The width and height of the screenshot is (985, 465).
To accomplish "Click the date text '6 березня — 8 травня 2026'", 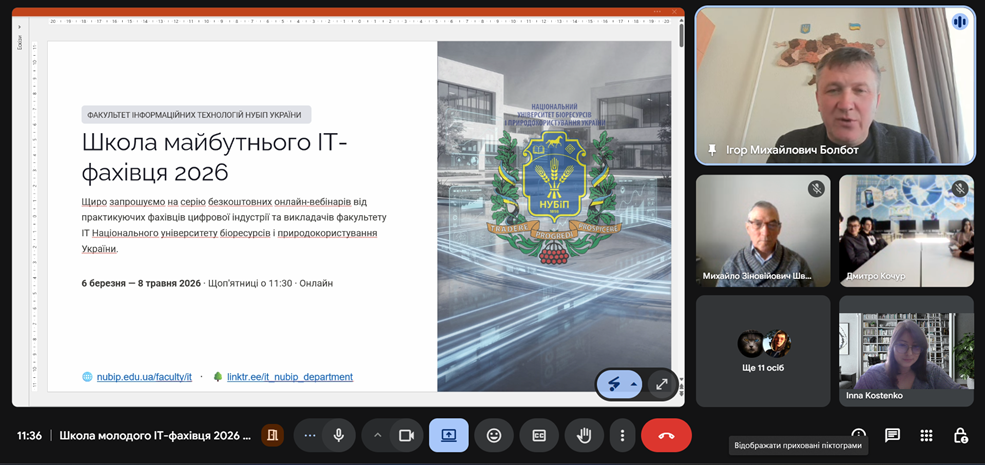I will [x=141, y=283].
